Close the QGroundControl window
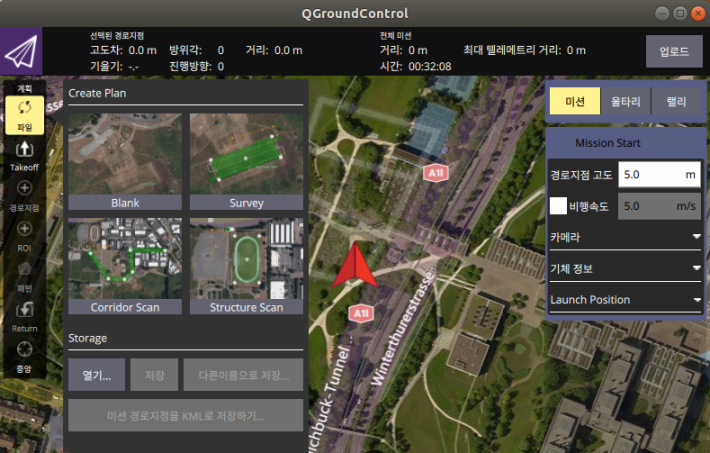 click(698, 13)
